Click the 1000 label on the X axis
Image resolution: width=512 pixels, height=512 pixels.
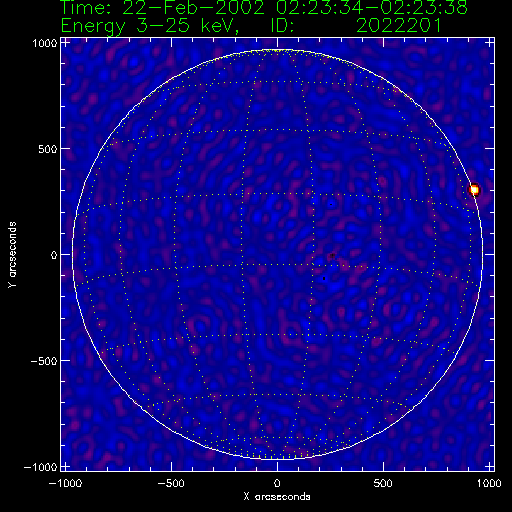489,483
